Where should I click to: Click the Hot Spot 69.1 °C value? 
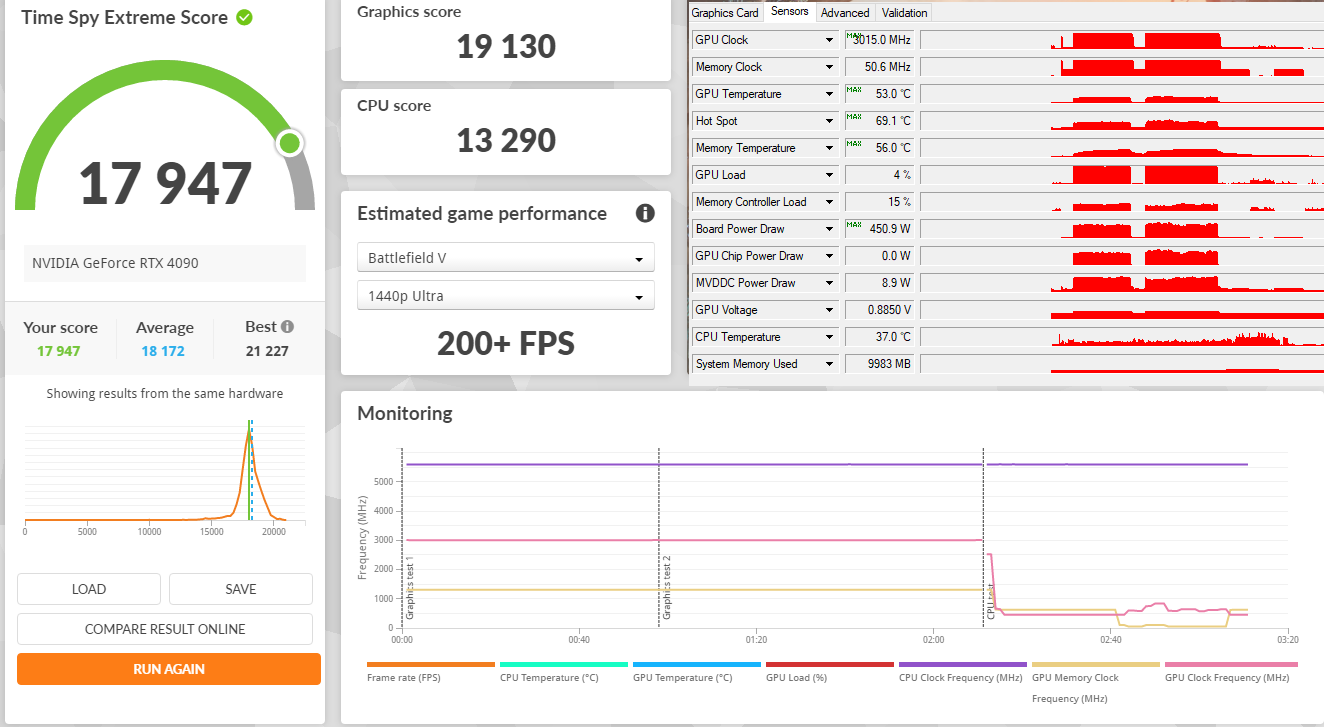pos(882,121)
